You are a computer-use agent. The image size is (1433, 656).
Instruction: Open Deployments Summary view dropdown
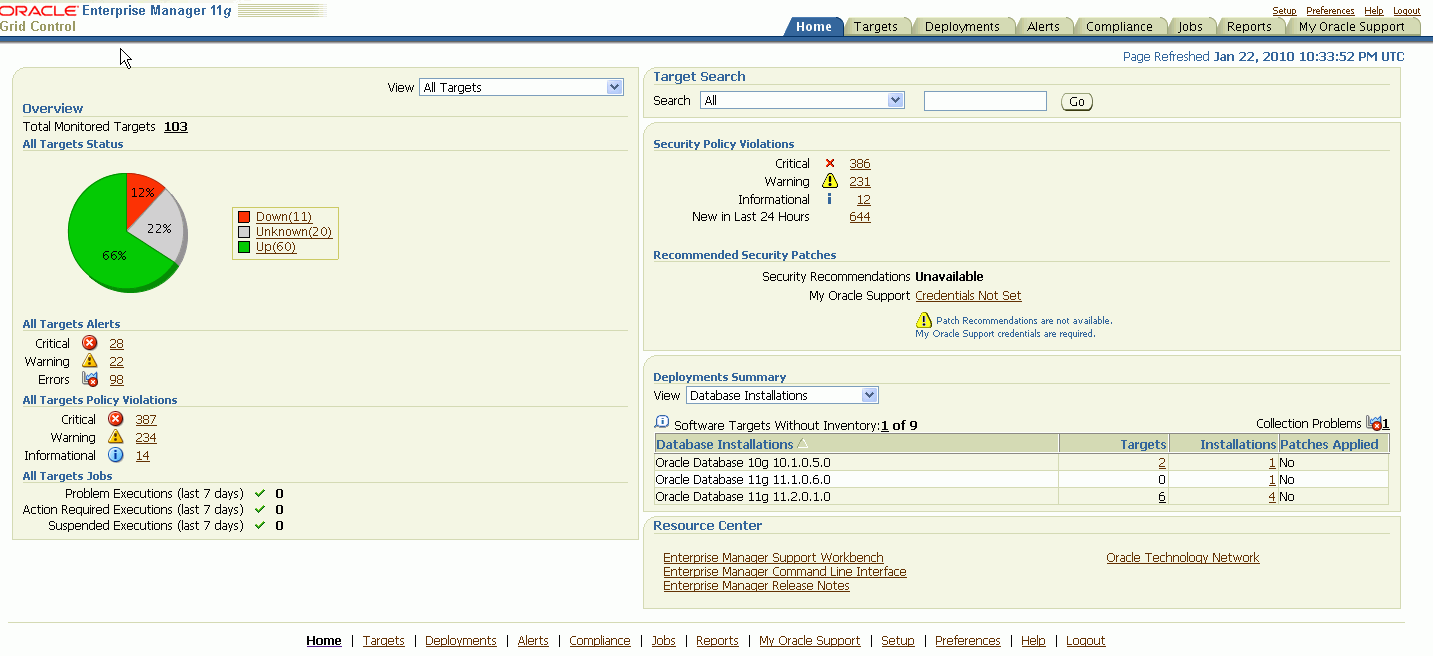782,395
